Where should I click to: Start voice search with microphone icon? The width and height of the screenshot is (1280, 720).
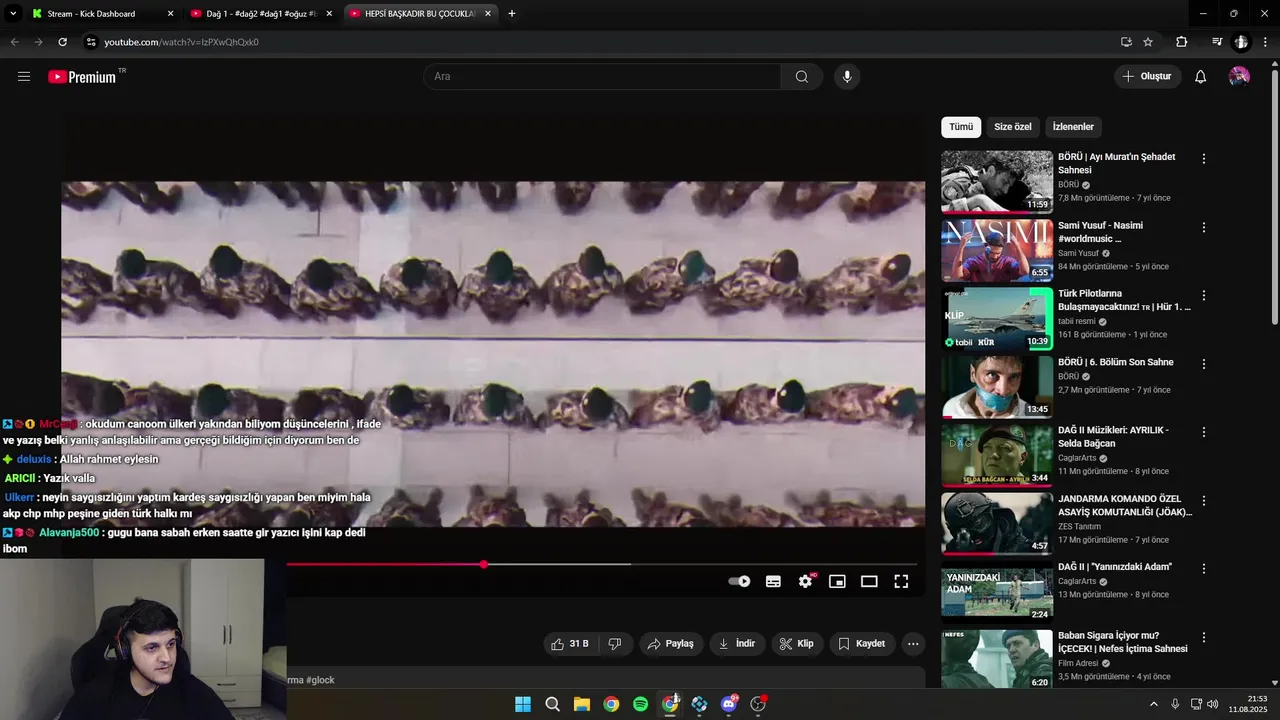[x=847, y=76]
